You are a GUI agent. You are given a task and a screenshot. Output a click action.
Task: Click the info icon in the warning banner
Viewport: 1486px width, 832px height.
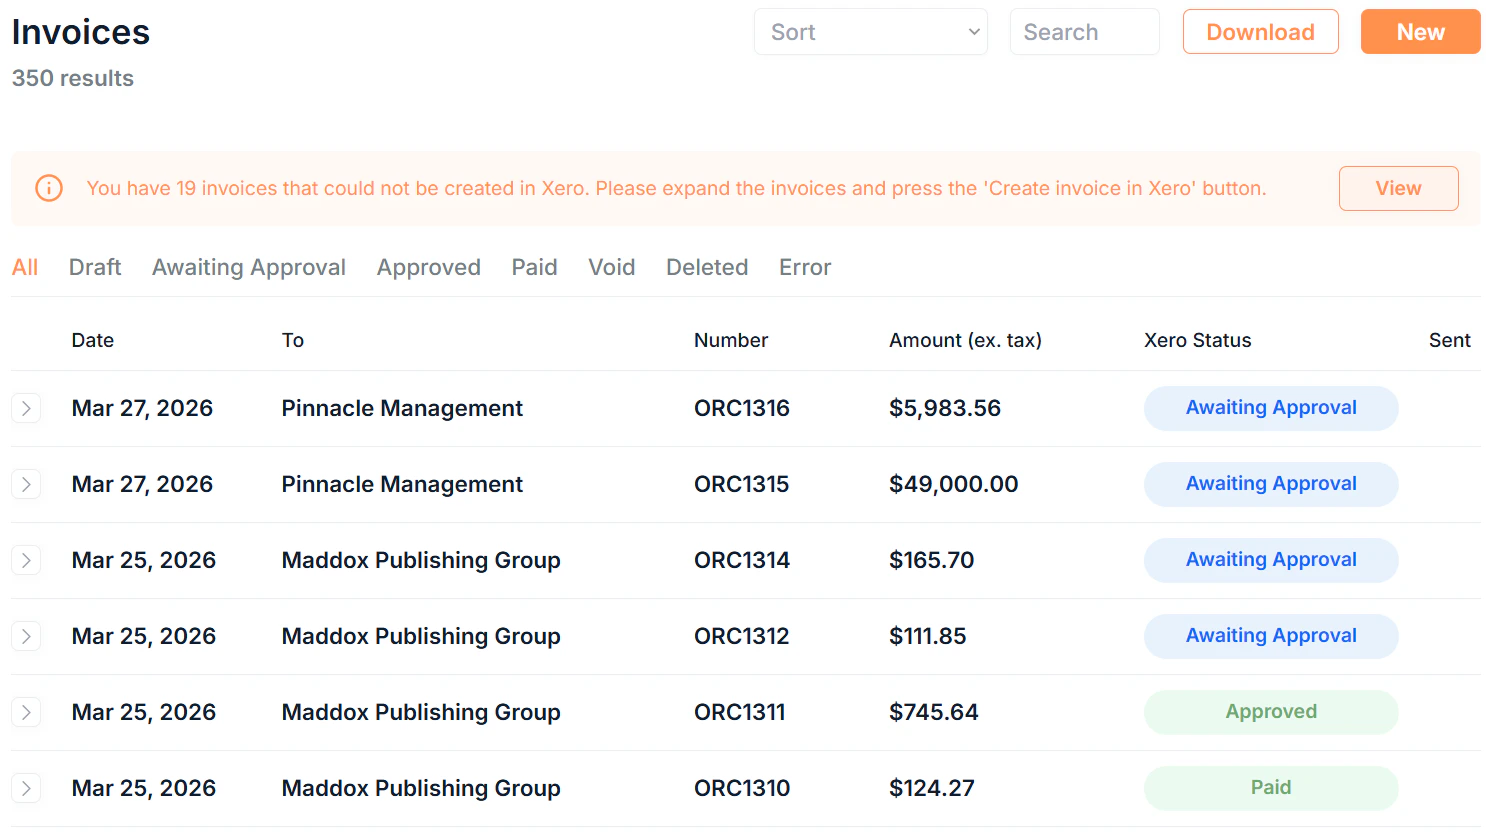coord(48,188)
